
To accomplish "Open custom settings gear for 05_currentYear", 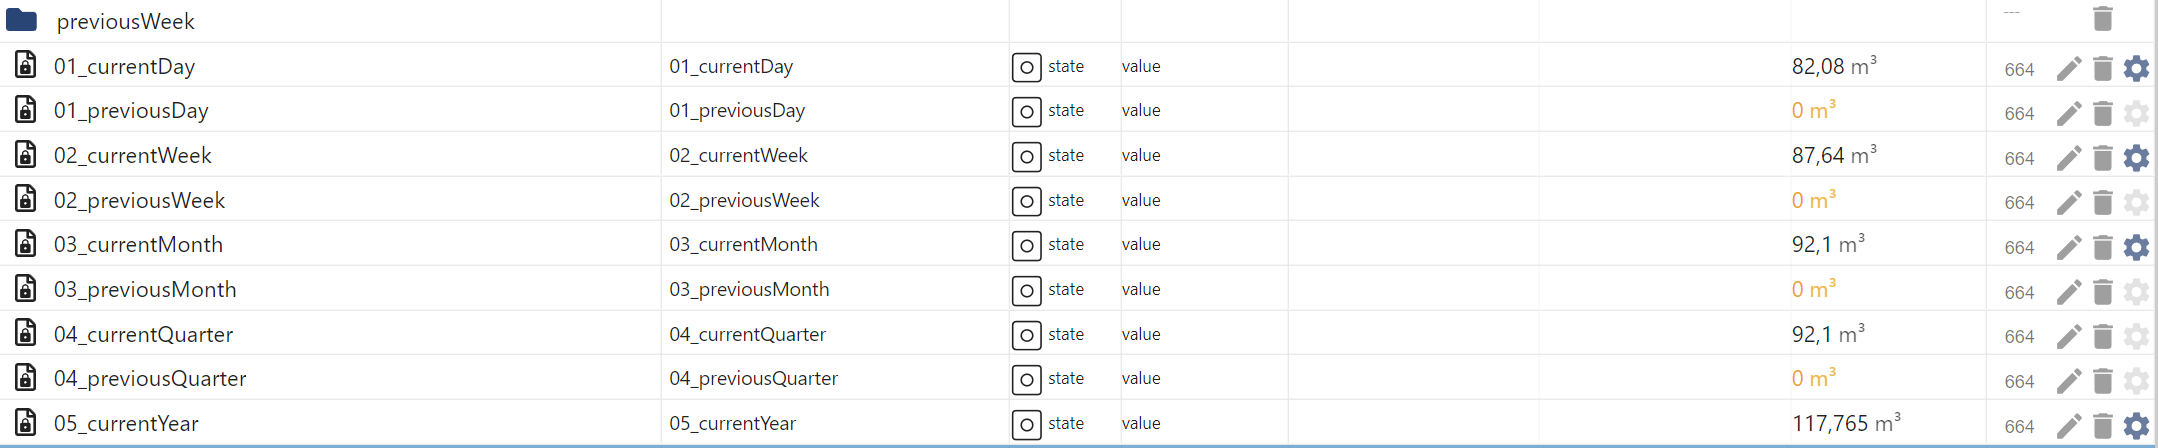I will pyautogui.click(x=2136, y=426).
